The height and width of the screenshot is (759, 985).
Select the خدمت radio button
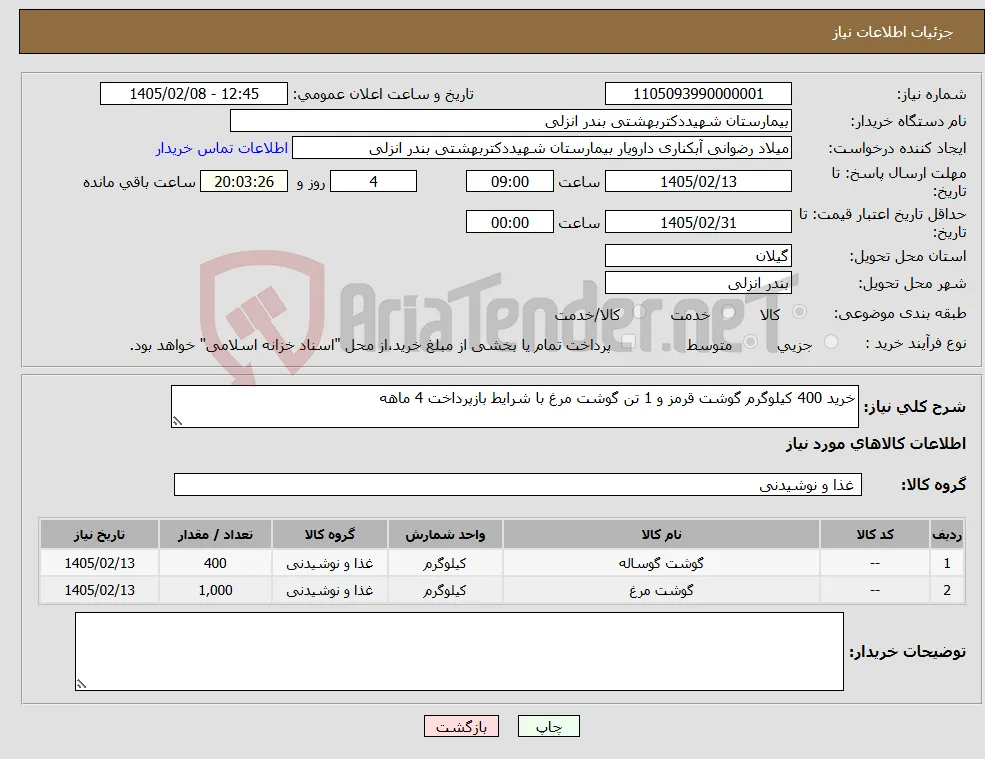point(729,312)
